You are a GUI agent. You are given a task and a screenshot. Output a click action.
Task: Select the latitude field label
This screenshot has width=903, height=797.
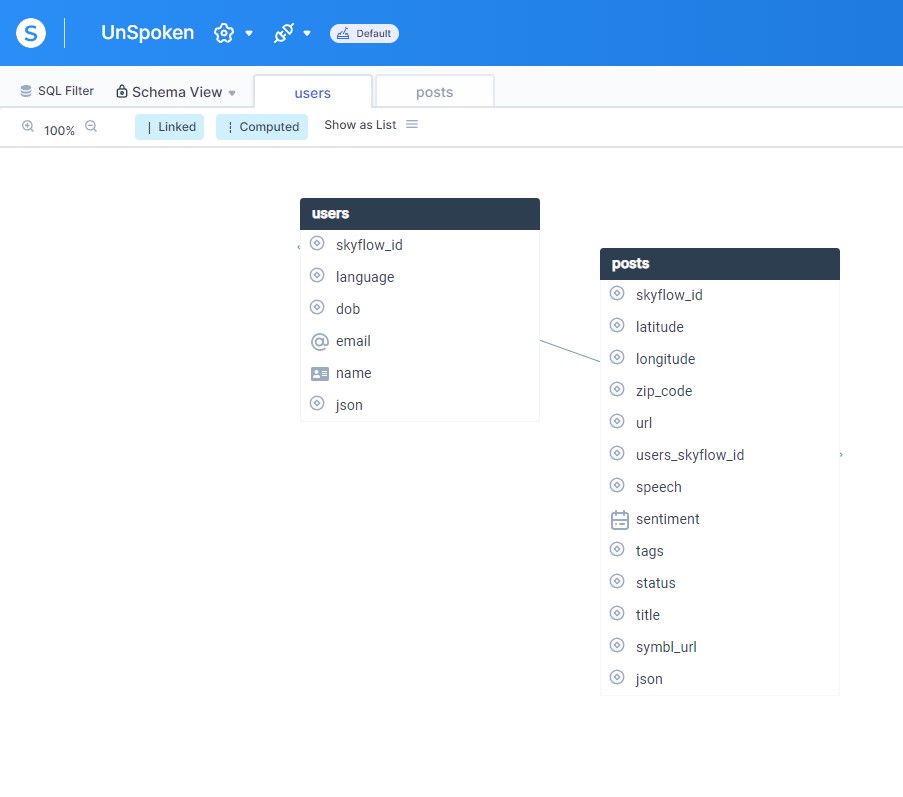pyautogui.click(x=659, y=327)
